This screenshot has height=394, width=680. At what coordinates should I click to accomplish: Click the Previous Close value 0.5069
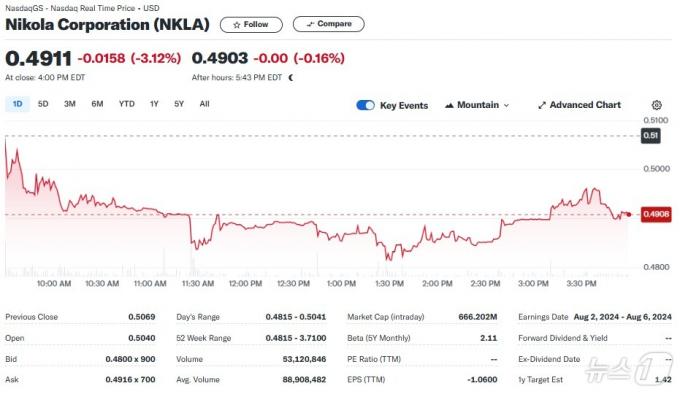coord(142,317)
